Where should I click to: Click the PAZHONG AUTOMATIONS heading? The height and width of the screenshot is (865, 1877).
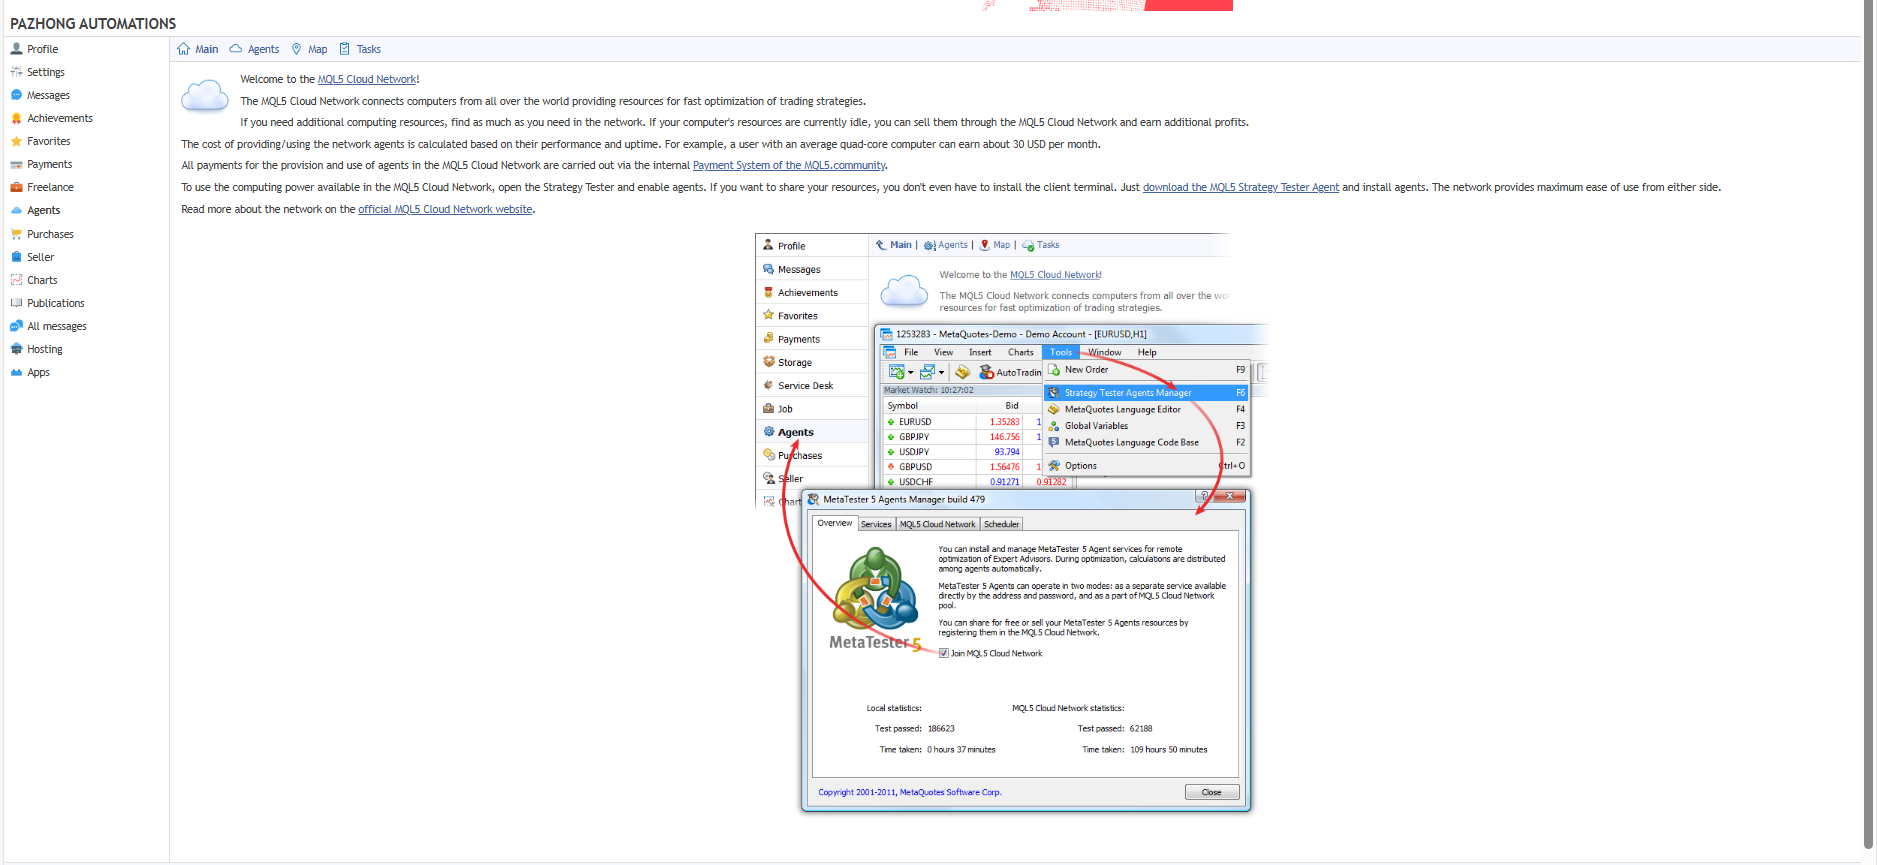(x=93, y=23)
